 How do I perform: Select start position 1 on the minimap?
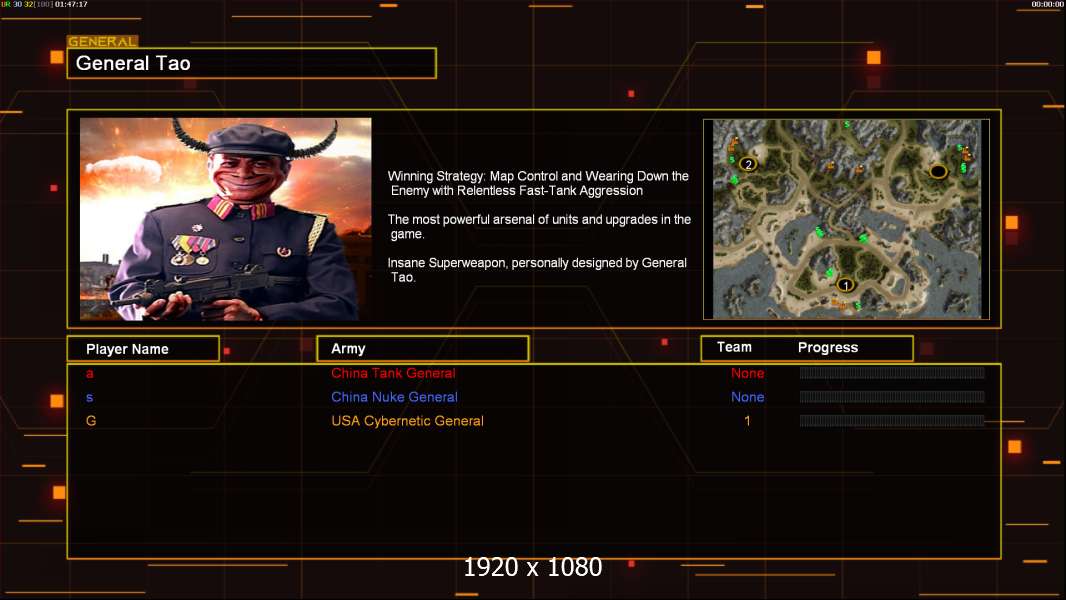[845, 285]
